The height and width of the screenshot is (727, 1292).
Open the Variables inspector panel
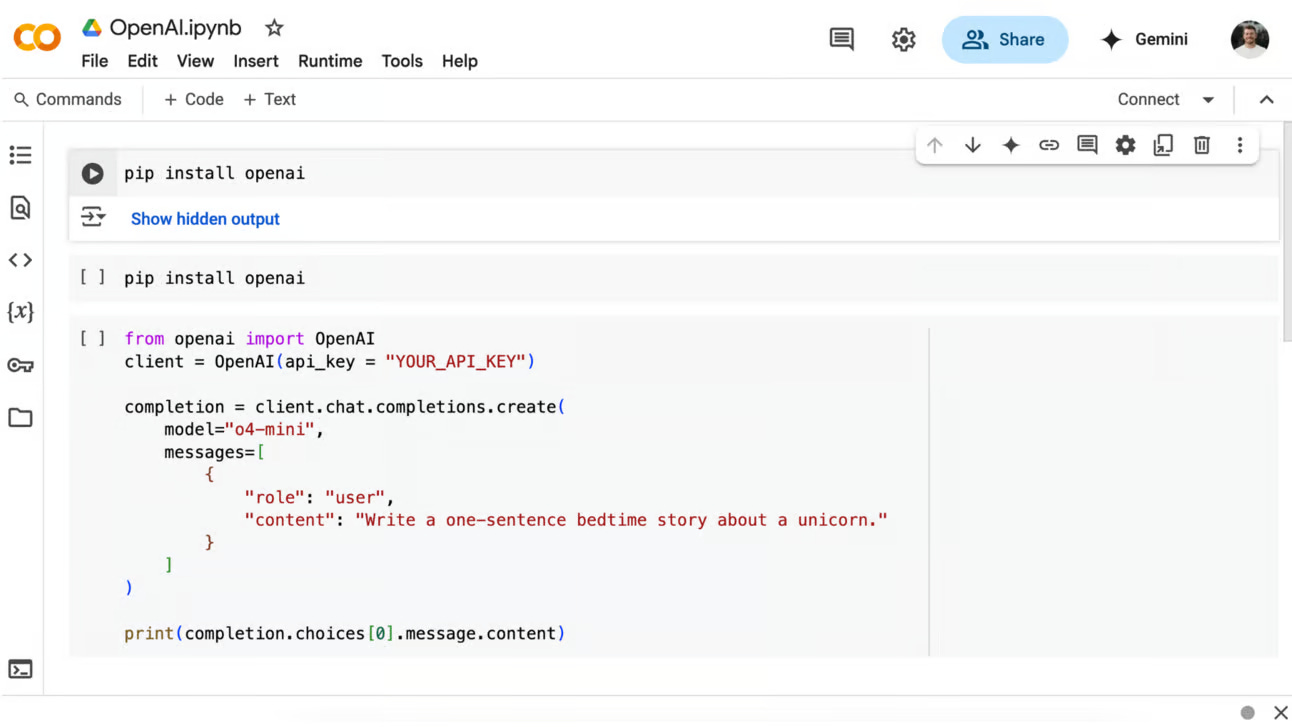20,312
